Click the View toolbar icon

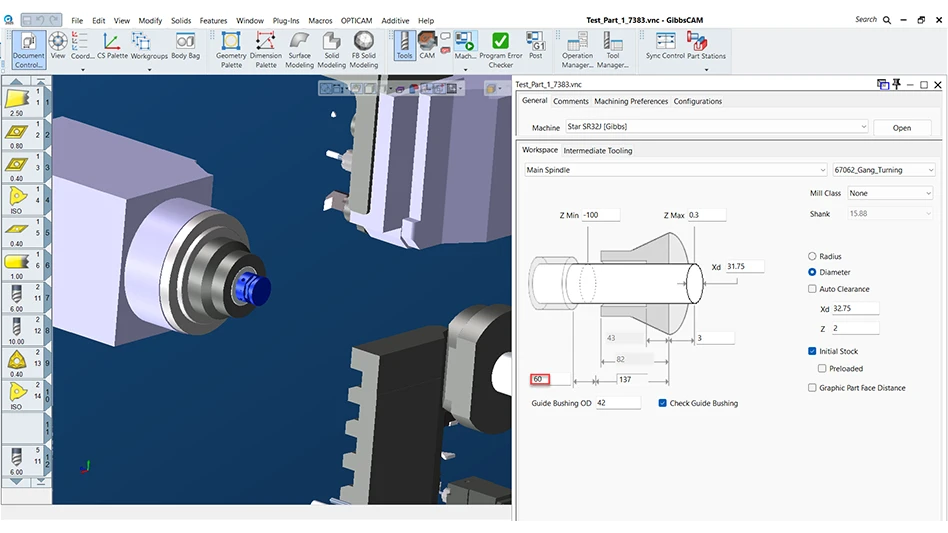pyautogui.click(x=58, y=46)
